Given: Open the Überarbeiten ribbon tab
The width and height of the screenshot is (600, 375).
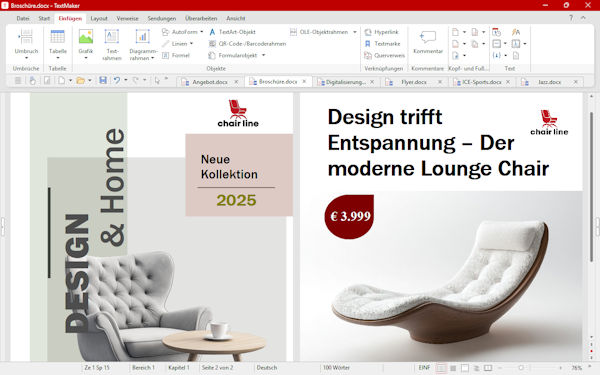Looking at the screenshot, I should (201, 18).
